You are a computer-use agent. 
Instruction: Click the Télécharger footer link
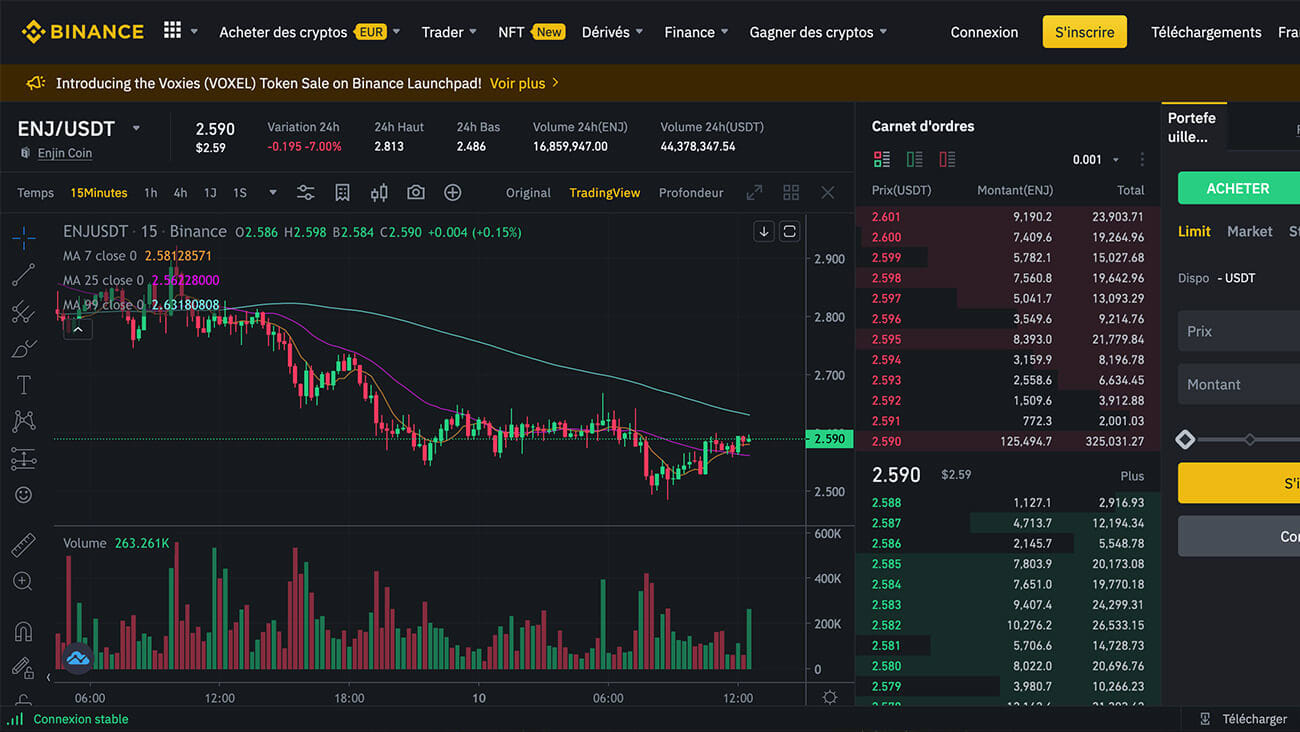(1245, 719)
